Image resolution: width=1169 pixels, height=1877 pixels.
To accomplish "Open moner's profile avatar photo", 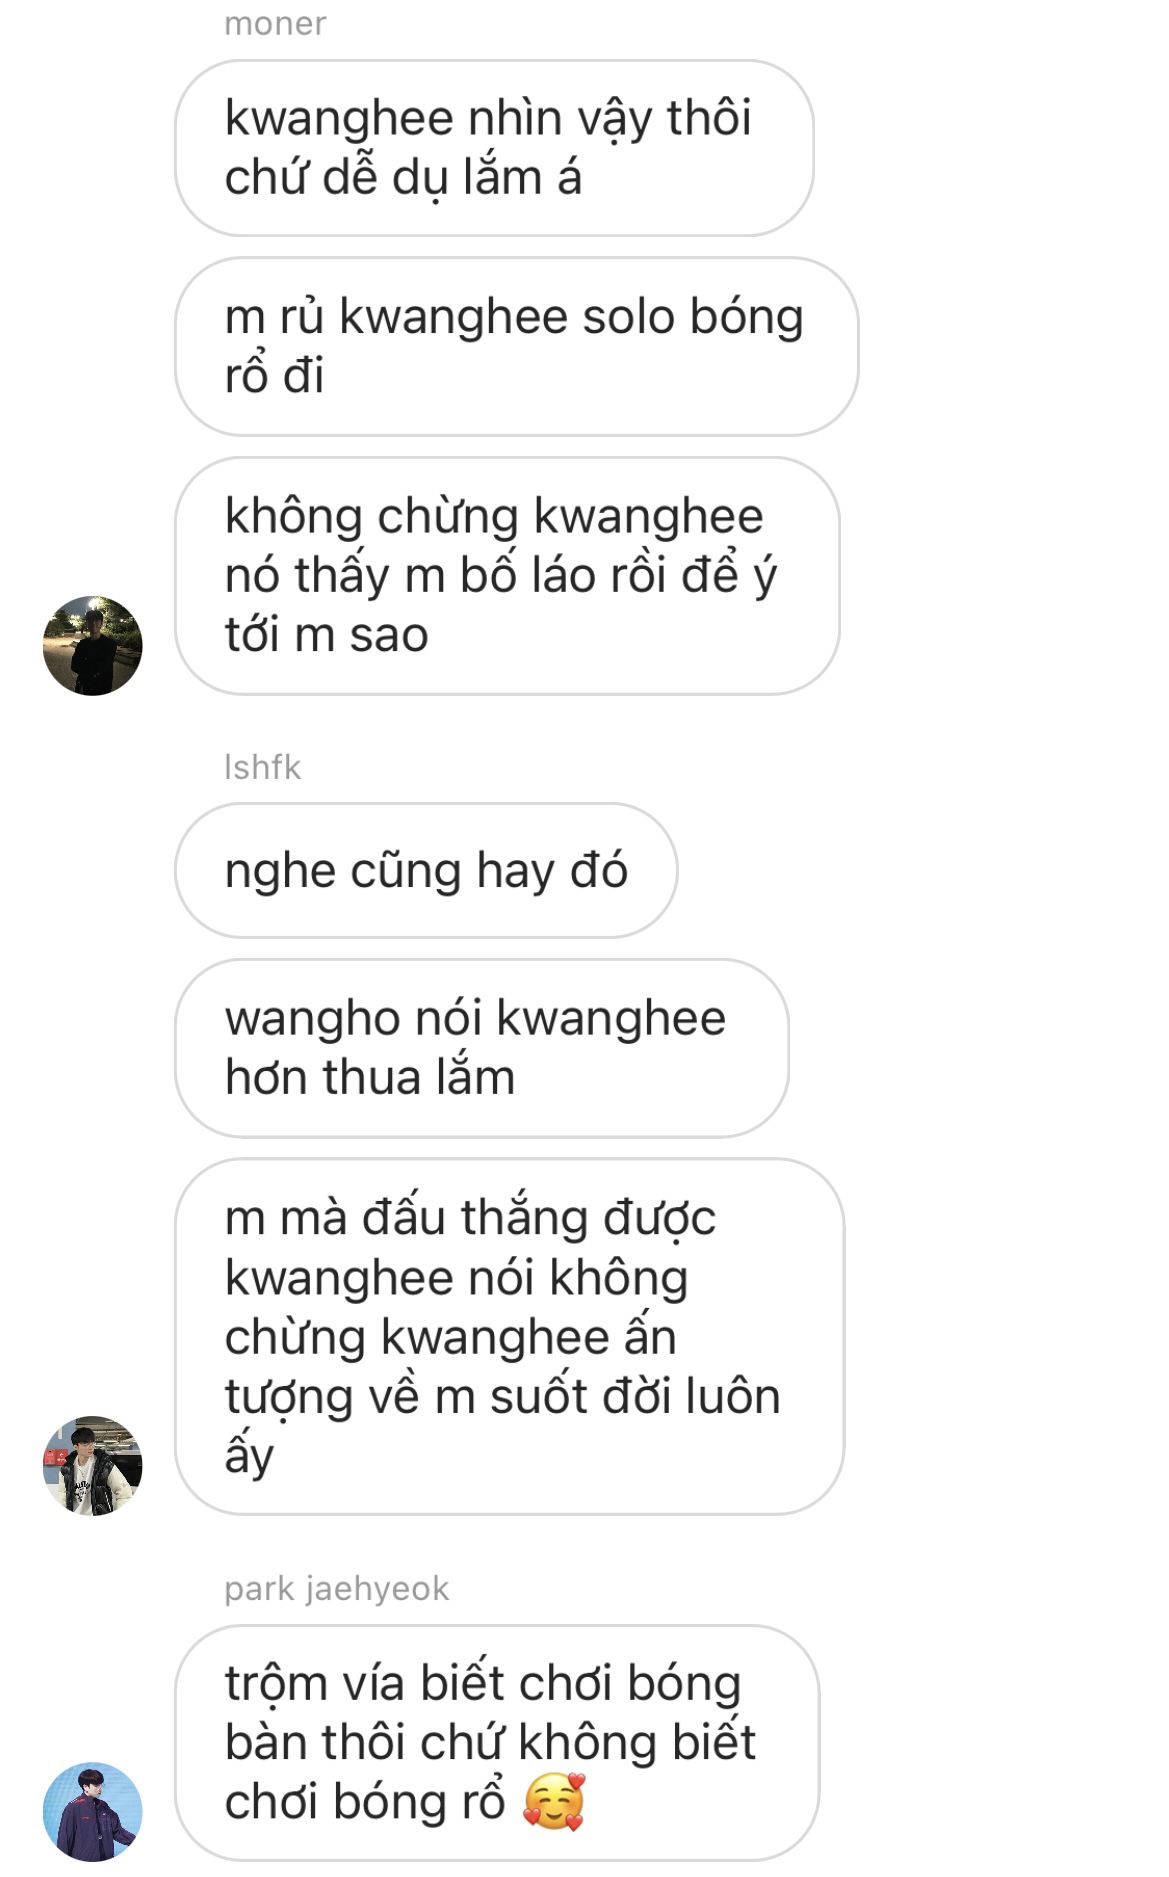I will tap(92, 646).
